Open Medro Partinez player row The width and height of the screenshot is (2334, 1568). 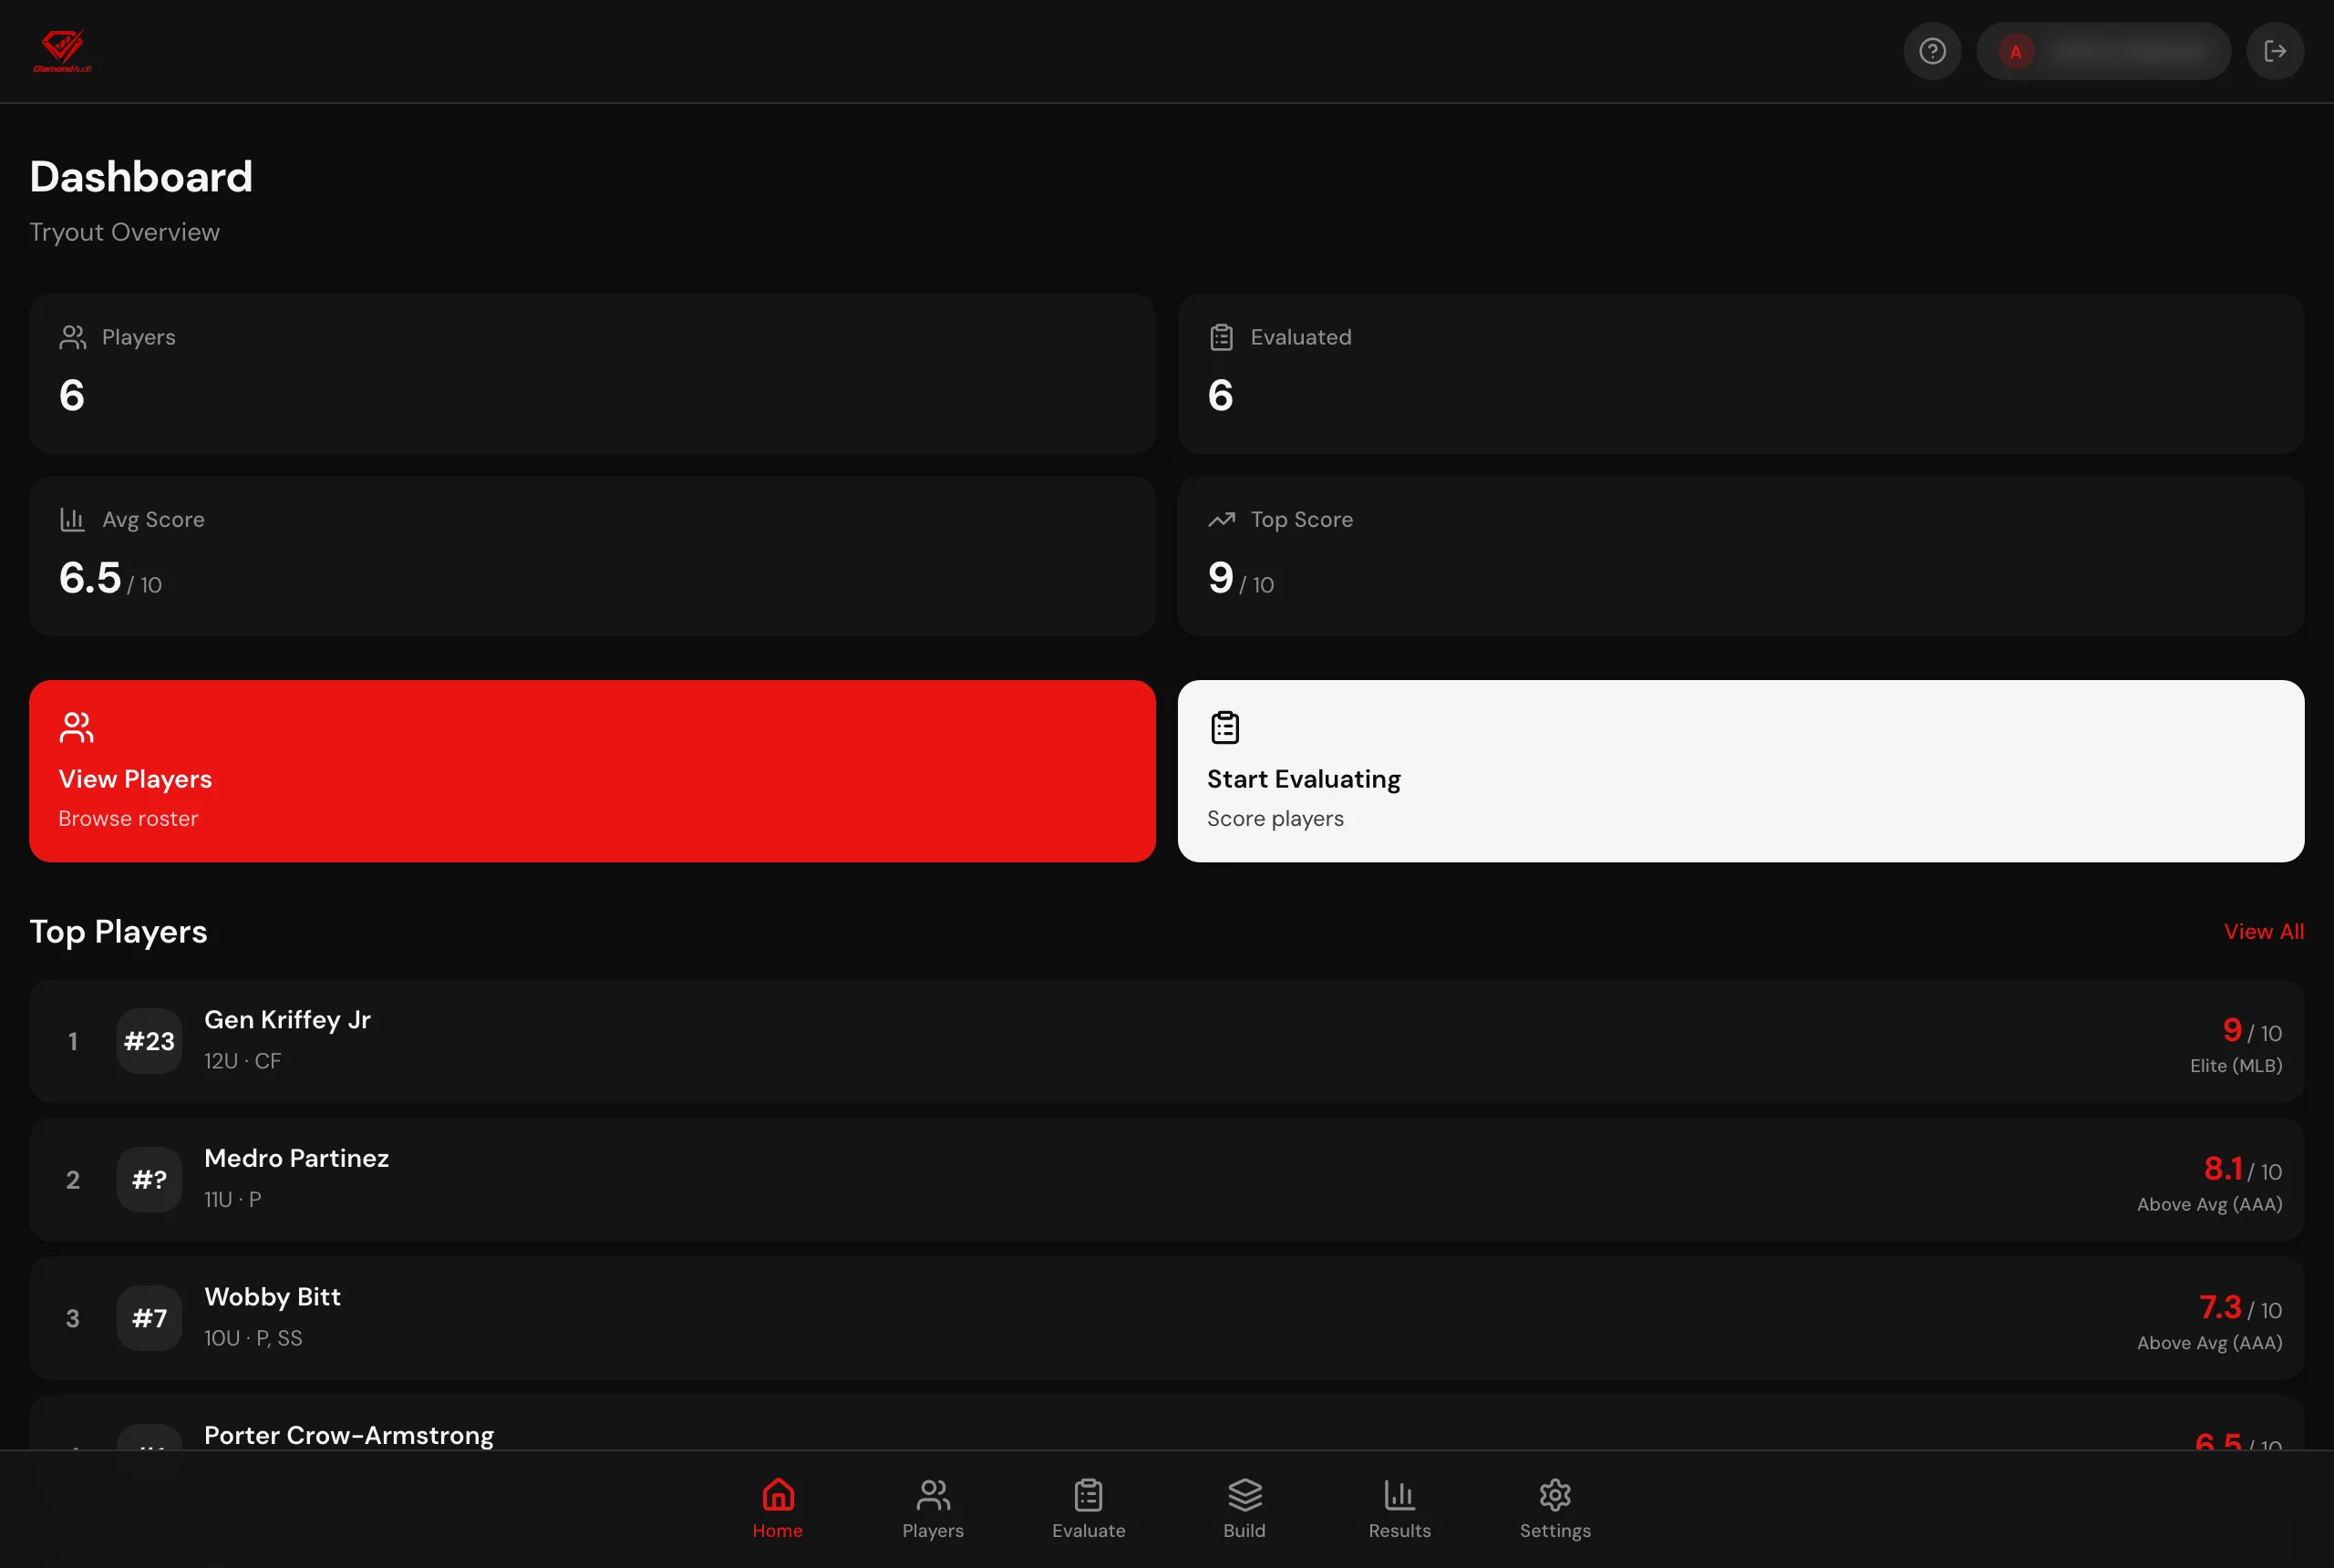pyautogui.click(x=1167, y=1180)
